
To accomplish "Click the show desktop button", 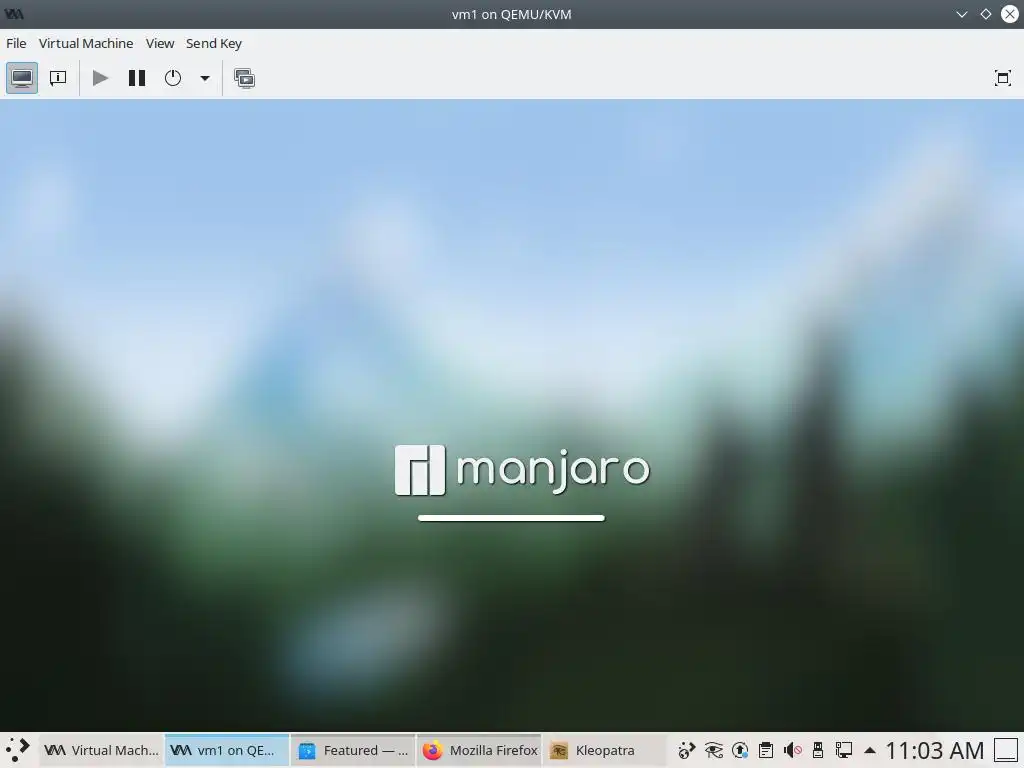I will 1006,750.
